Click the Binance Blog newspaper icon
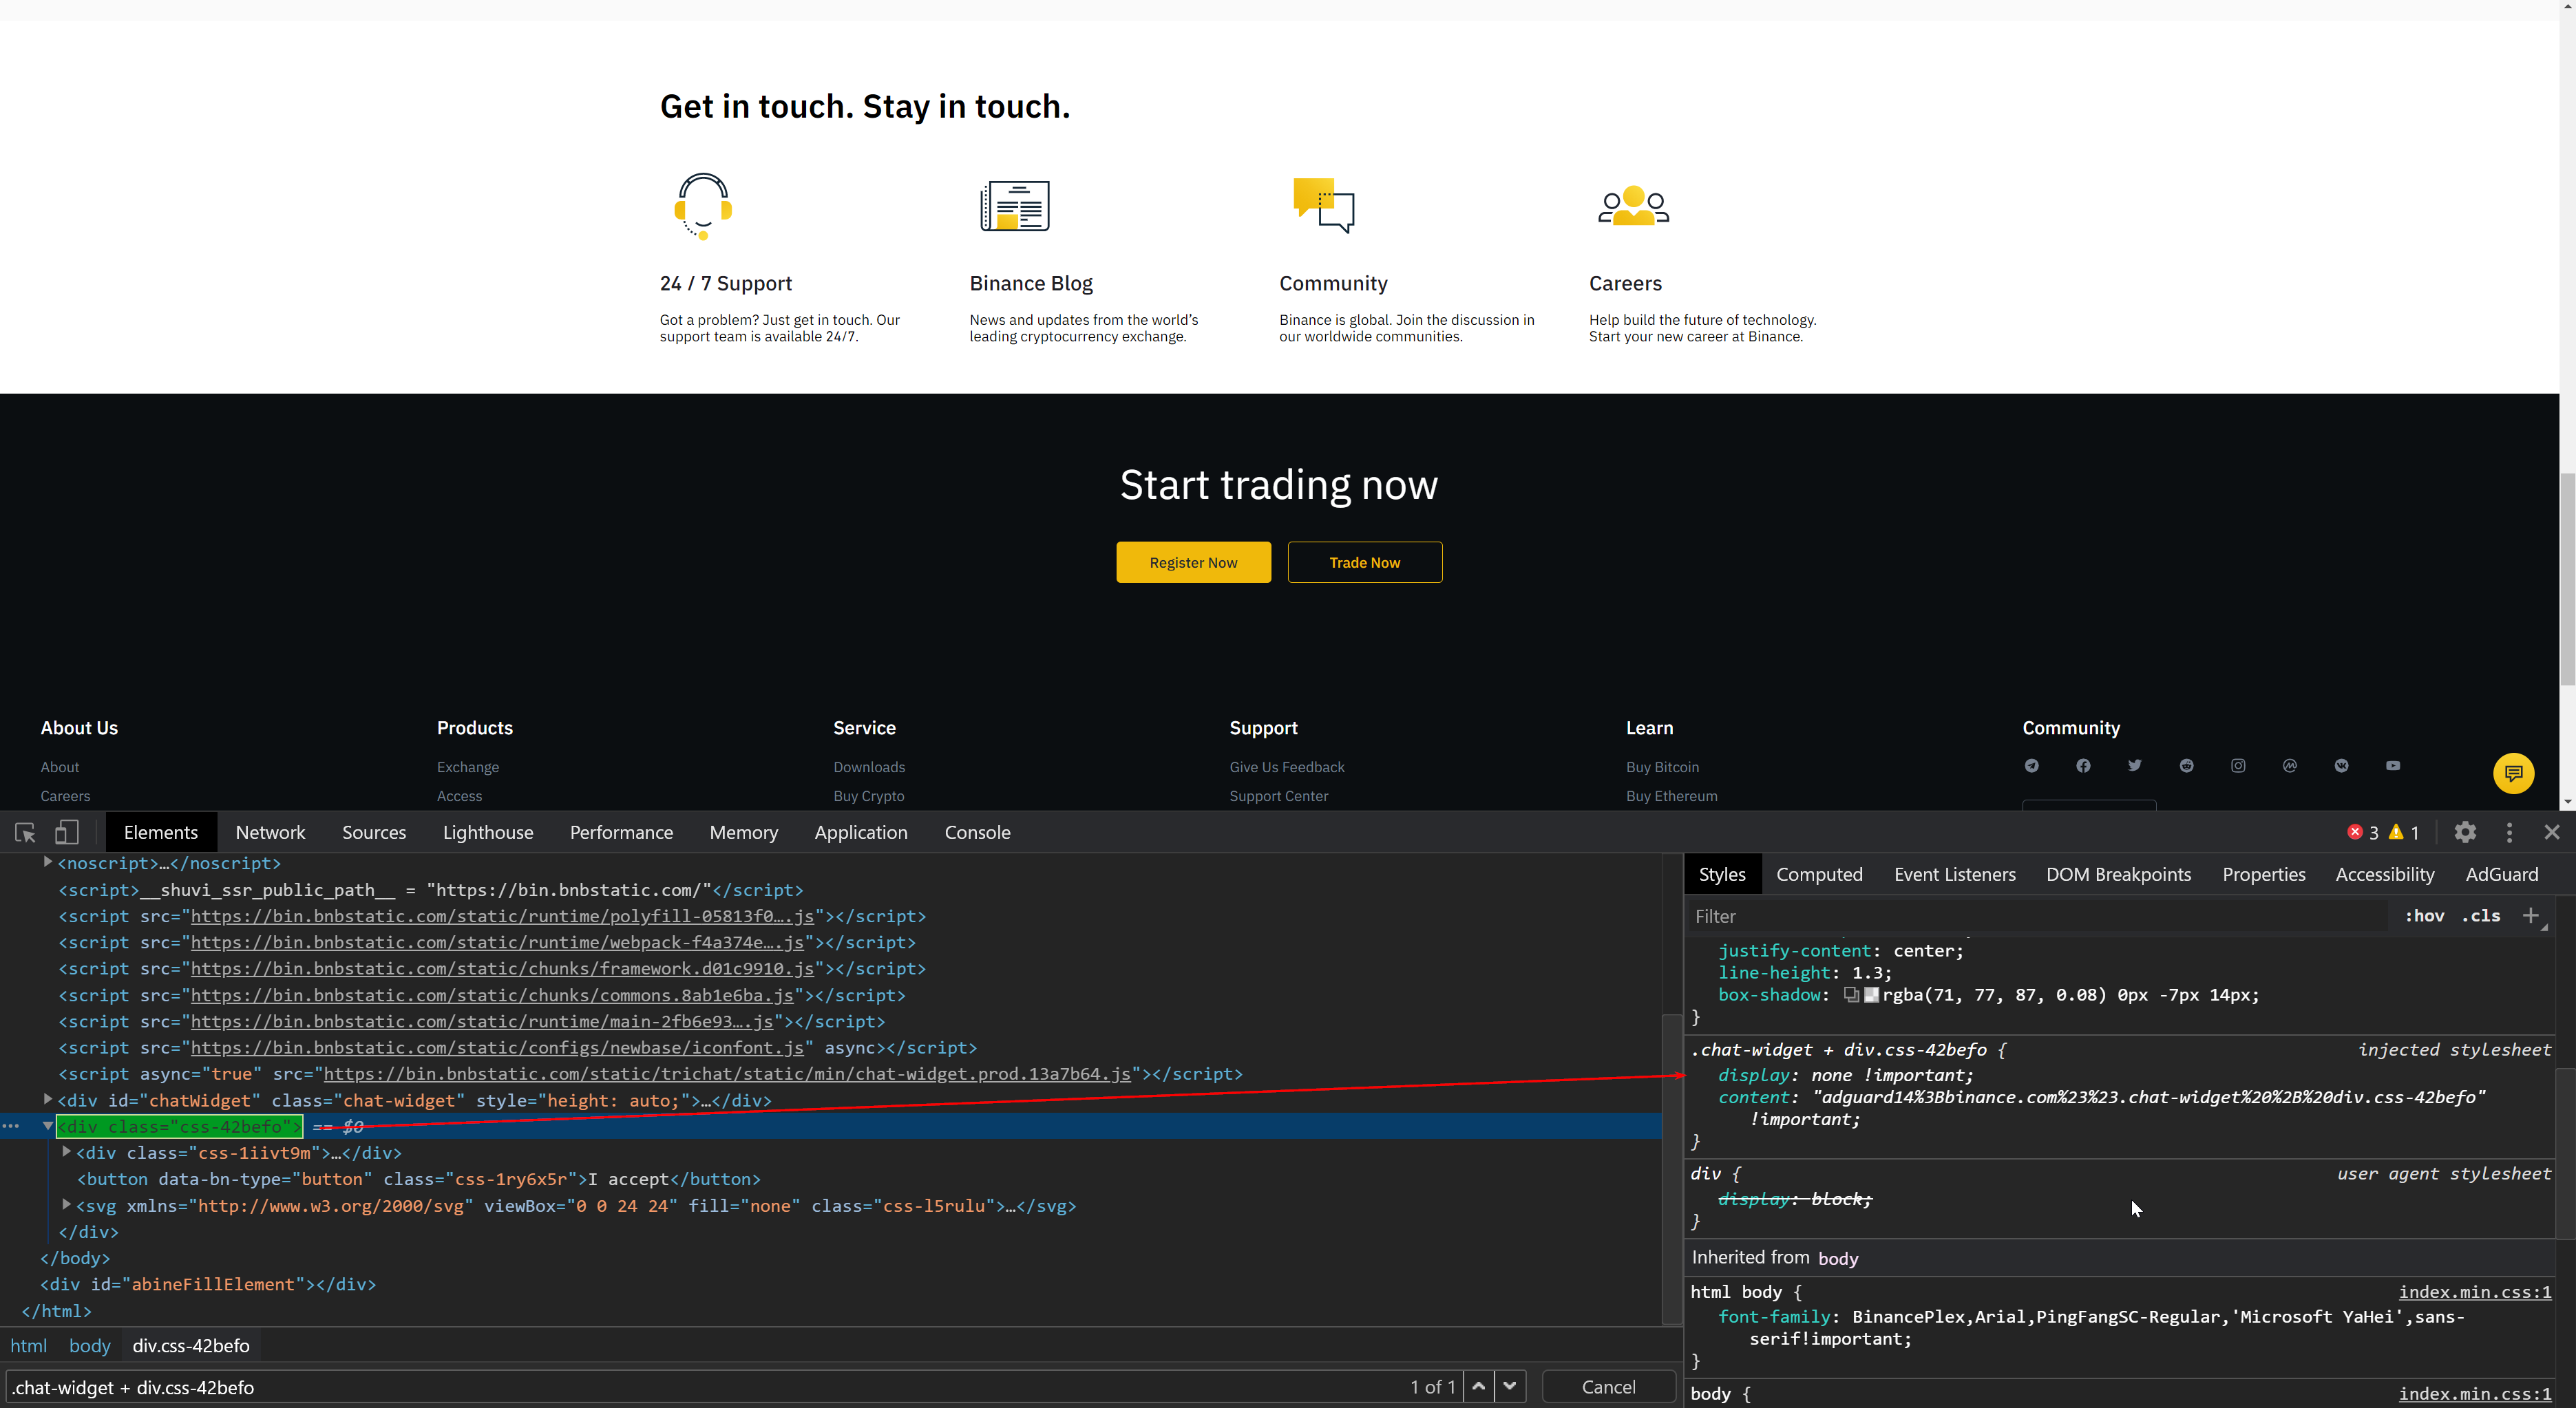Screen dimensions: 2576x1408 click(1014, 206)
